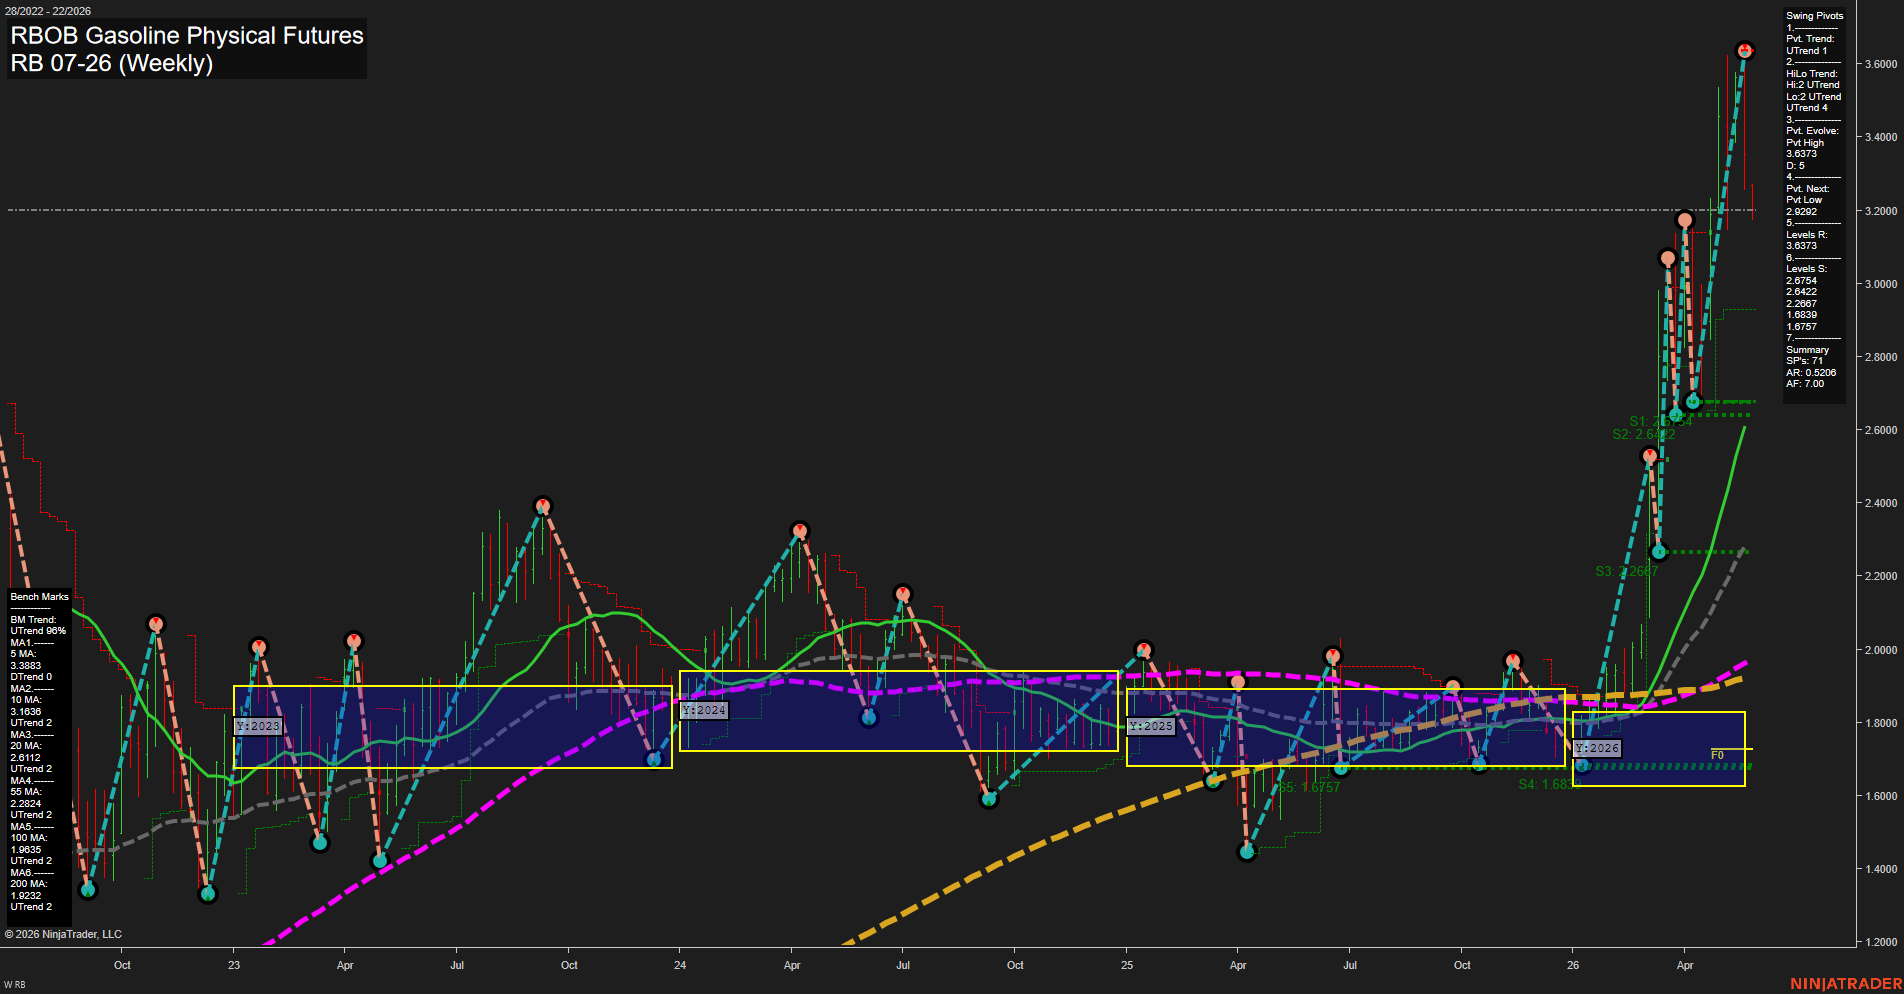The image size is (1904, 994).
Task: Click the swing low pivot marker near 1.60 in September 2024
Action: tap(989, 799)
